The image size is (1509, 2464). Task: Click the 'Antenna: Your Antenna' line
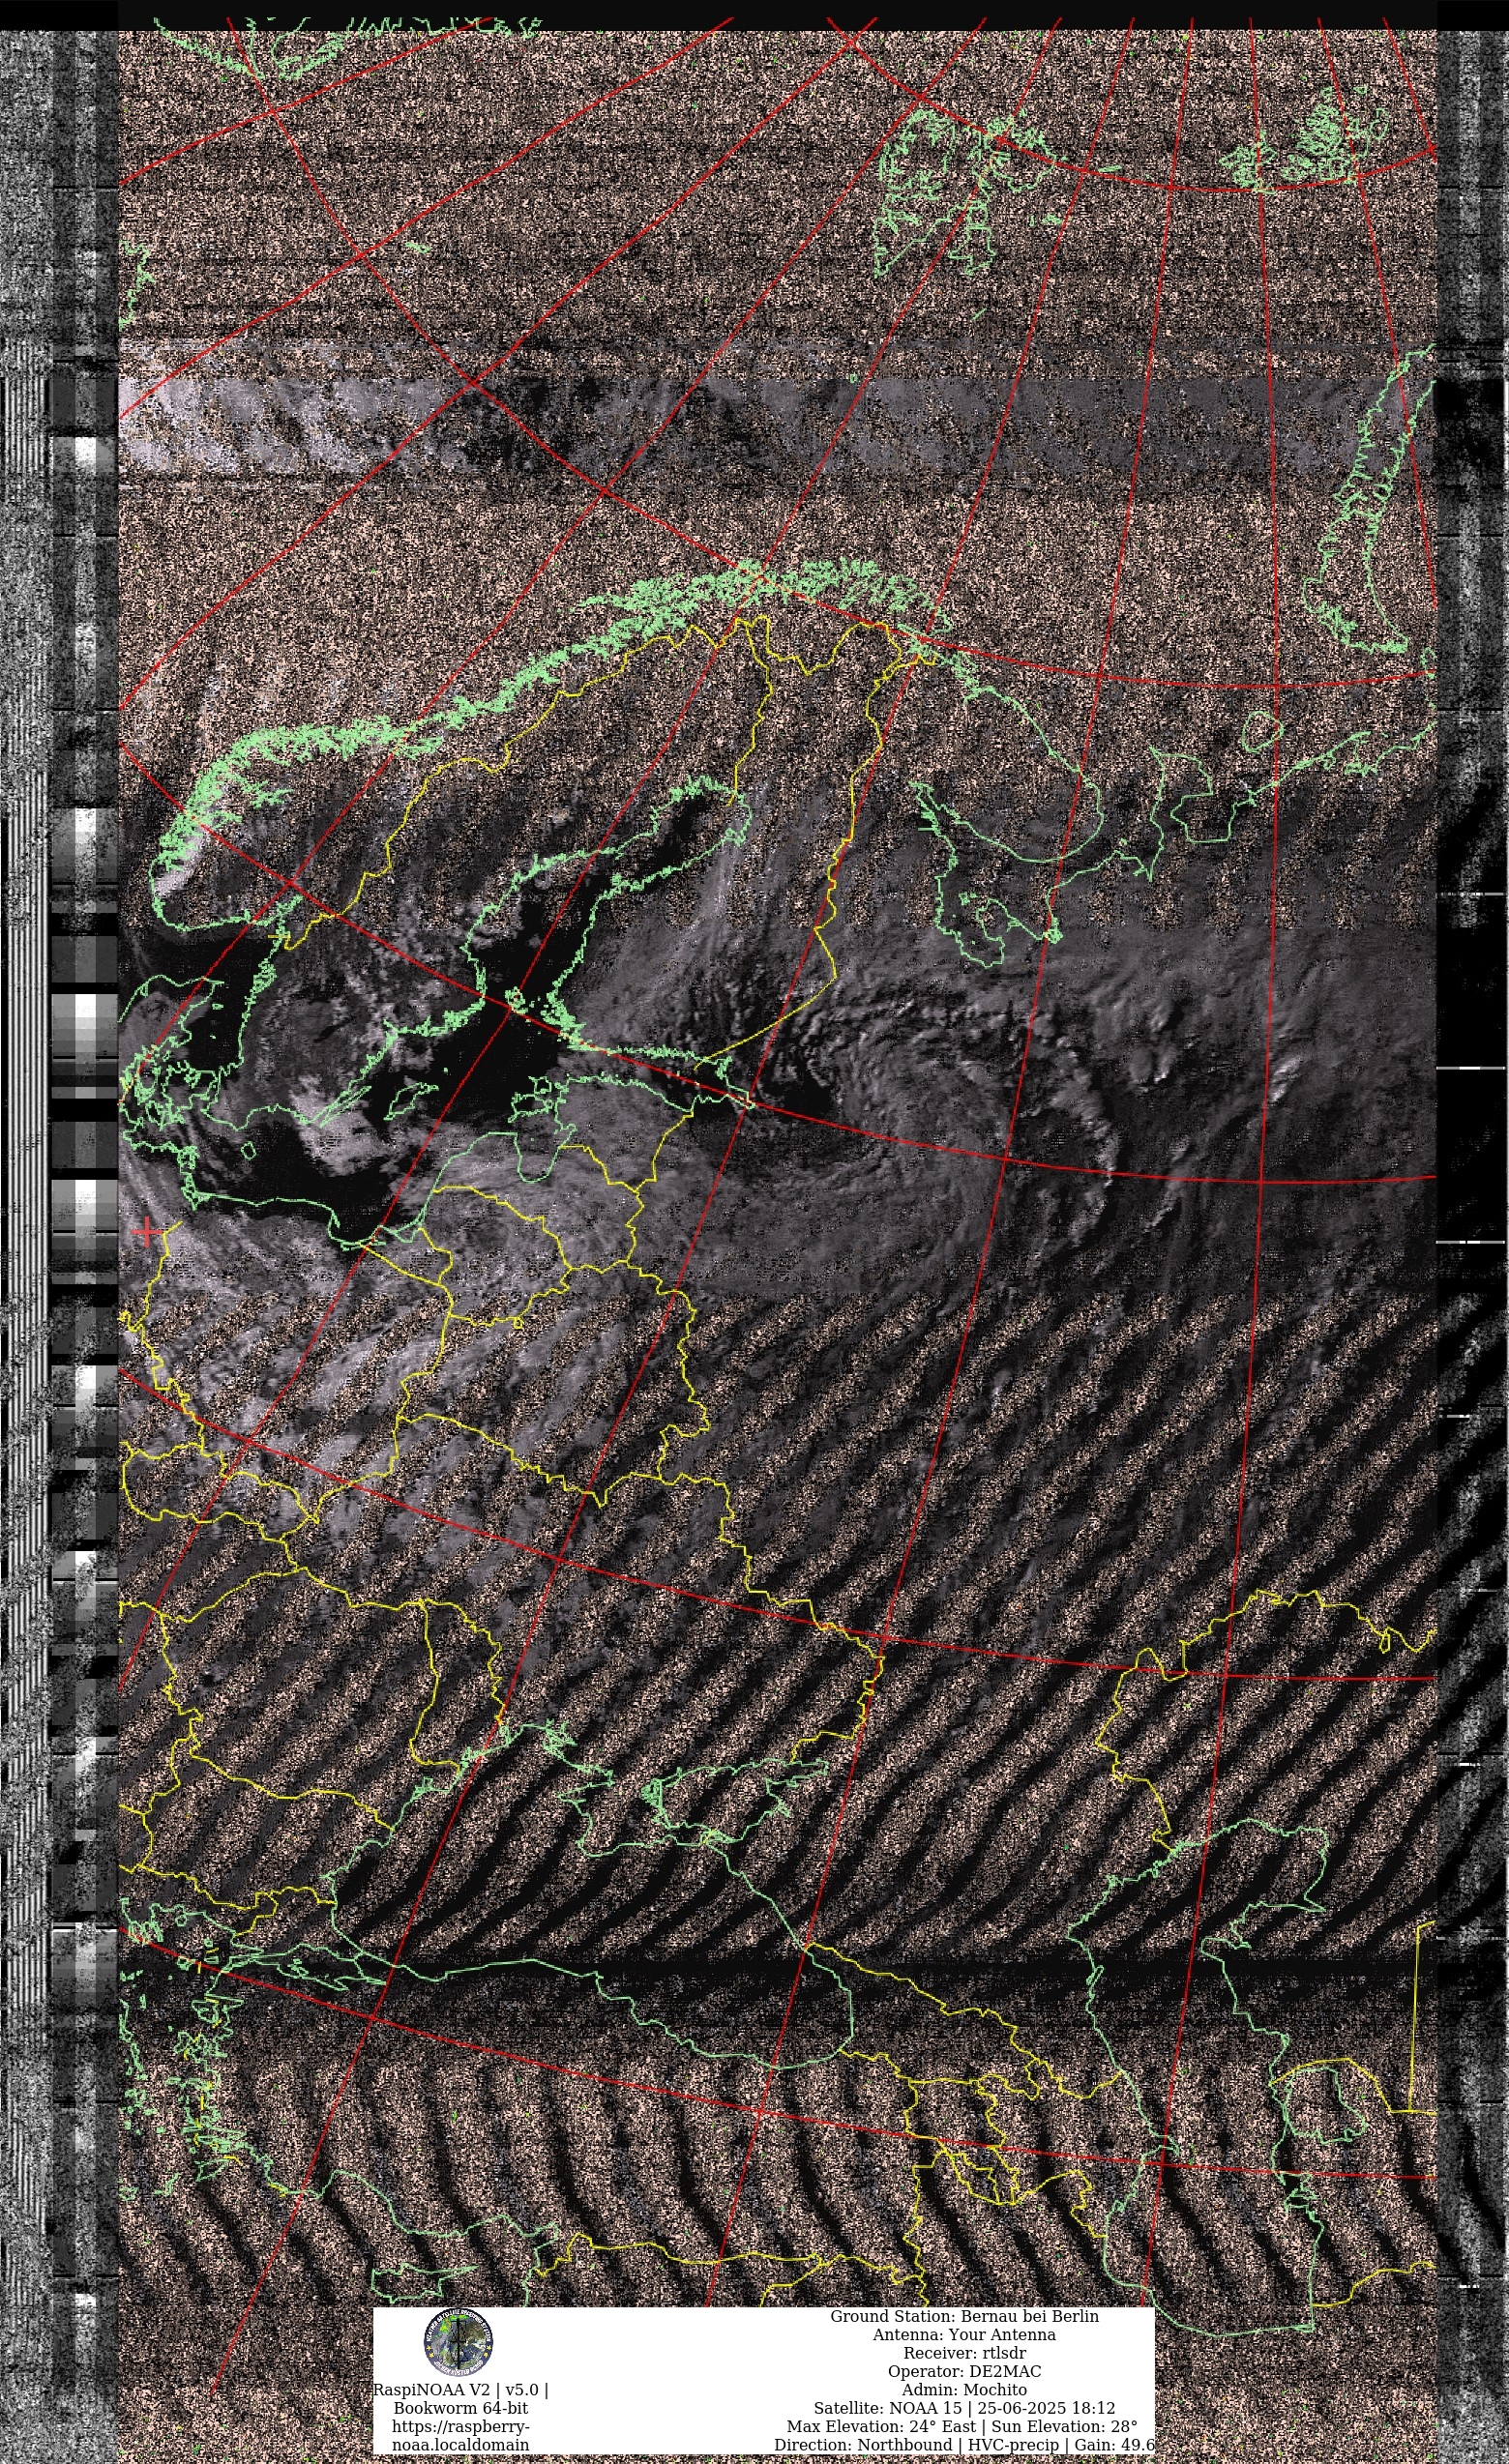coord(964,2334)
